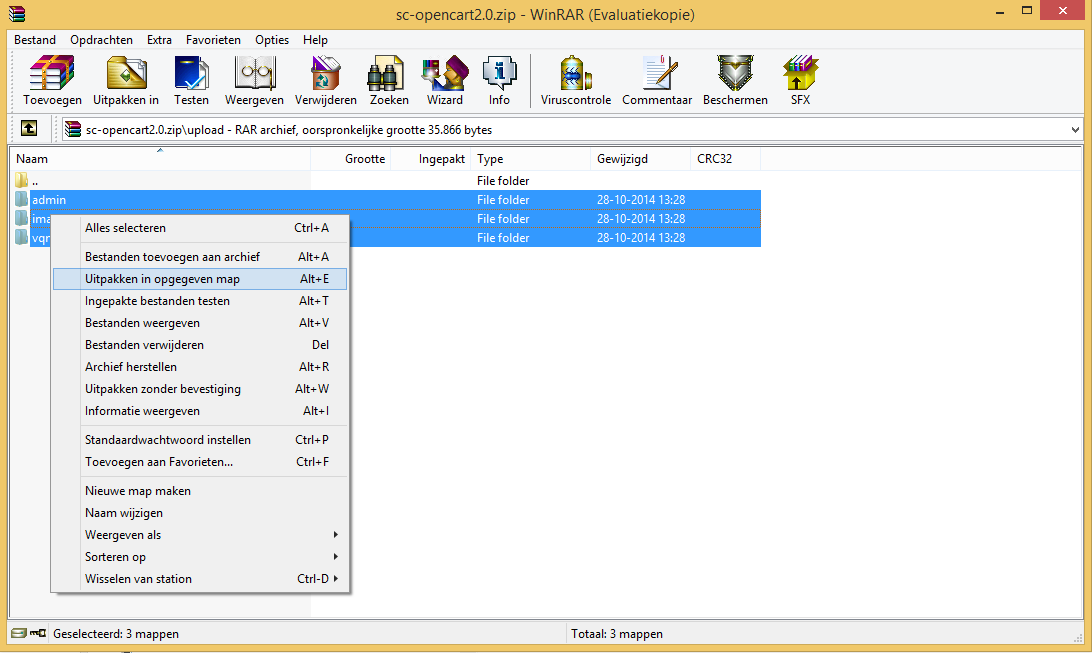
Task: Select Uitpakken zonder bevestiging
Action: click(x=200, y=388)
